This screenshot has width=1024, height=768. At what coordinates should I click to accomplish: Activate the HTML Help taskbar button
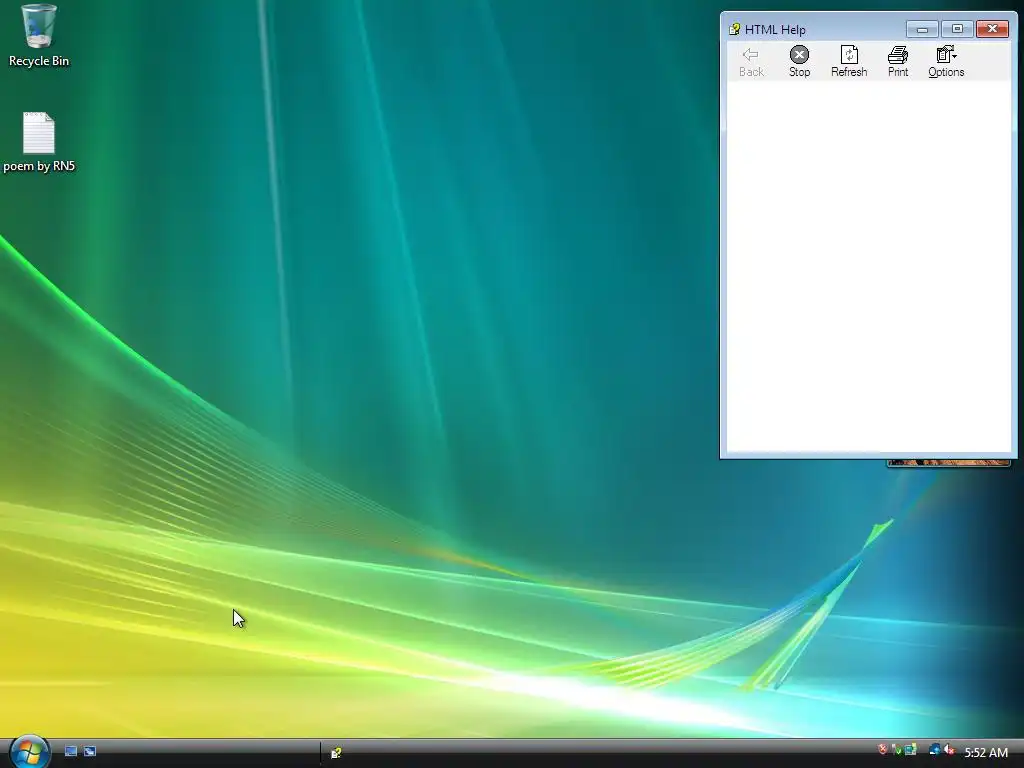(x=336, y=753)
